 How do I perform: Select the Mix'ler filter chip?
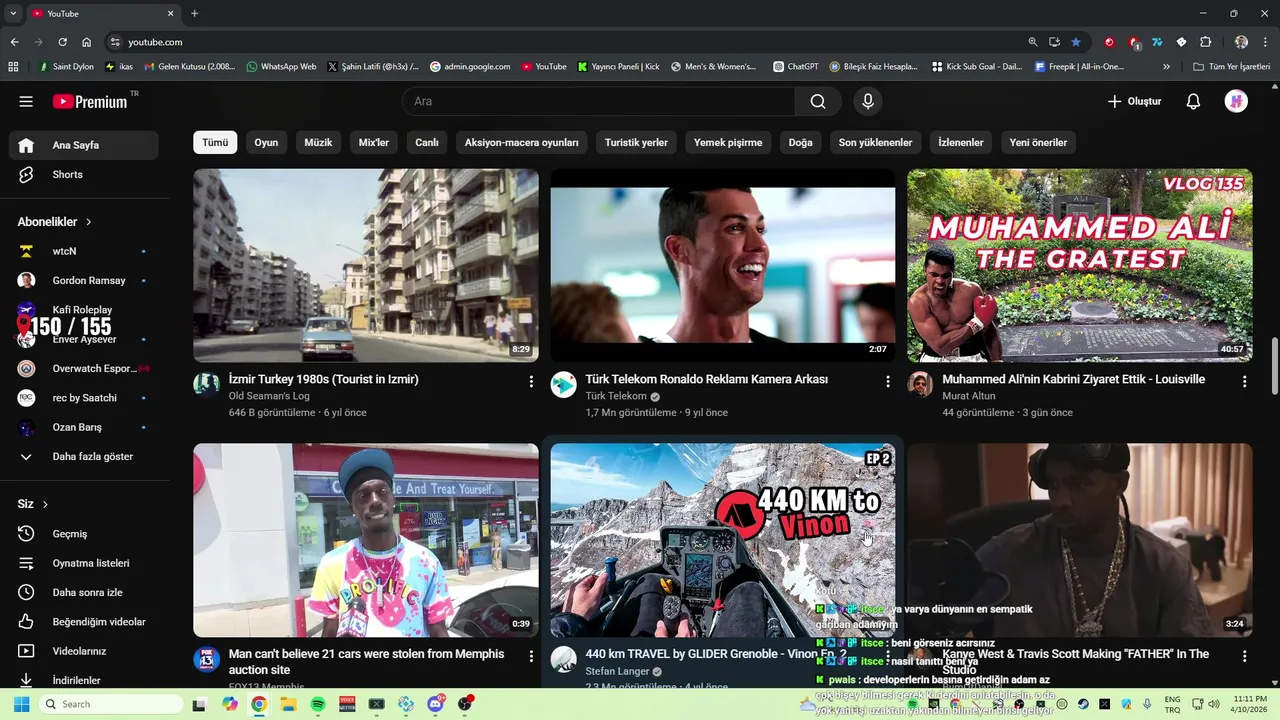pyautogui.click(x=374, y=142)
